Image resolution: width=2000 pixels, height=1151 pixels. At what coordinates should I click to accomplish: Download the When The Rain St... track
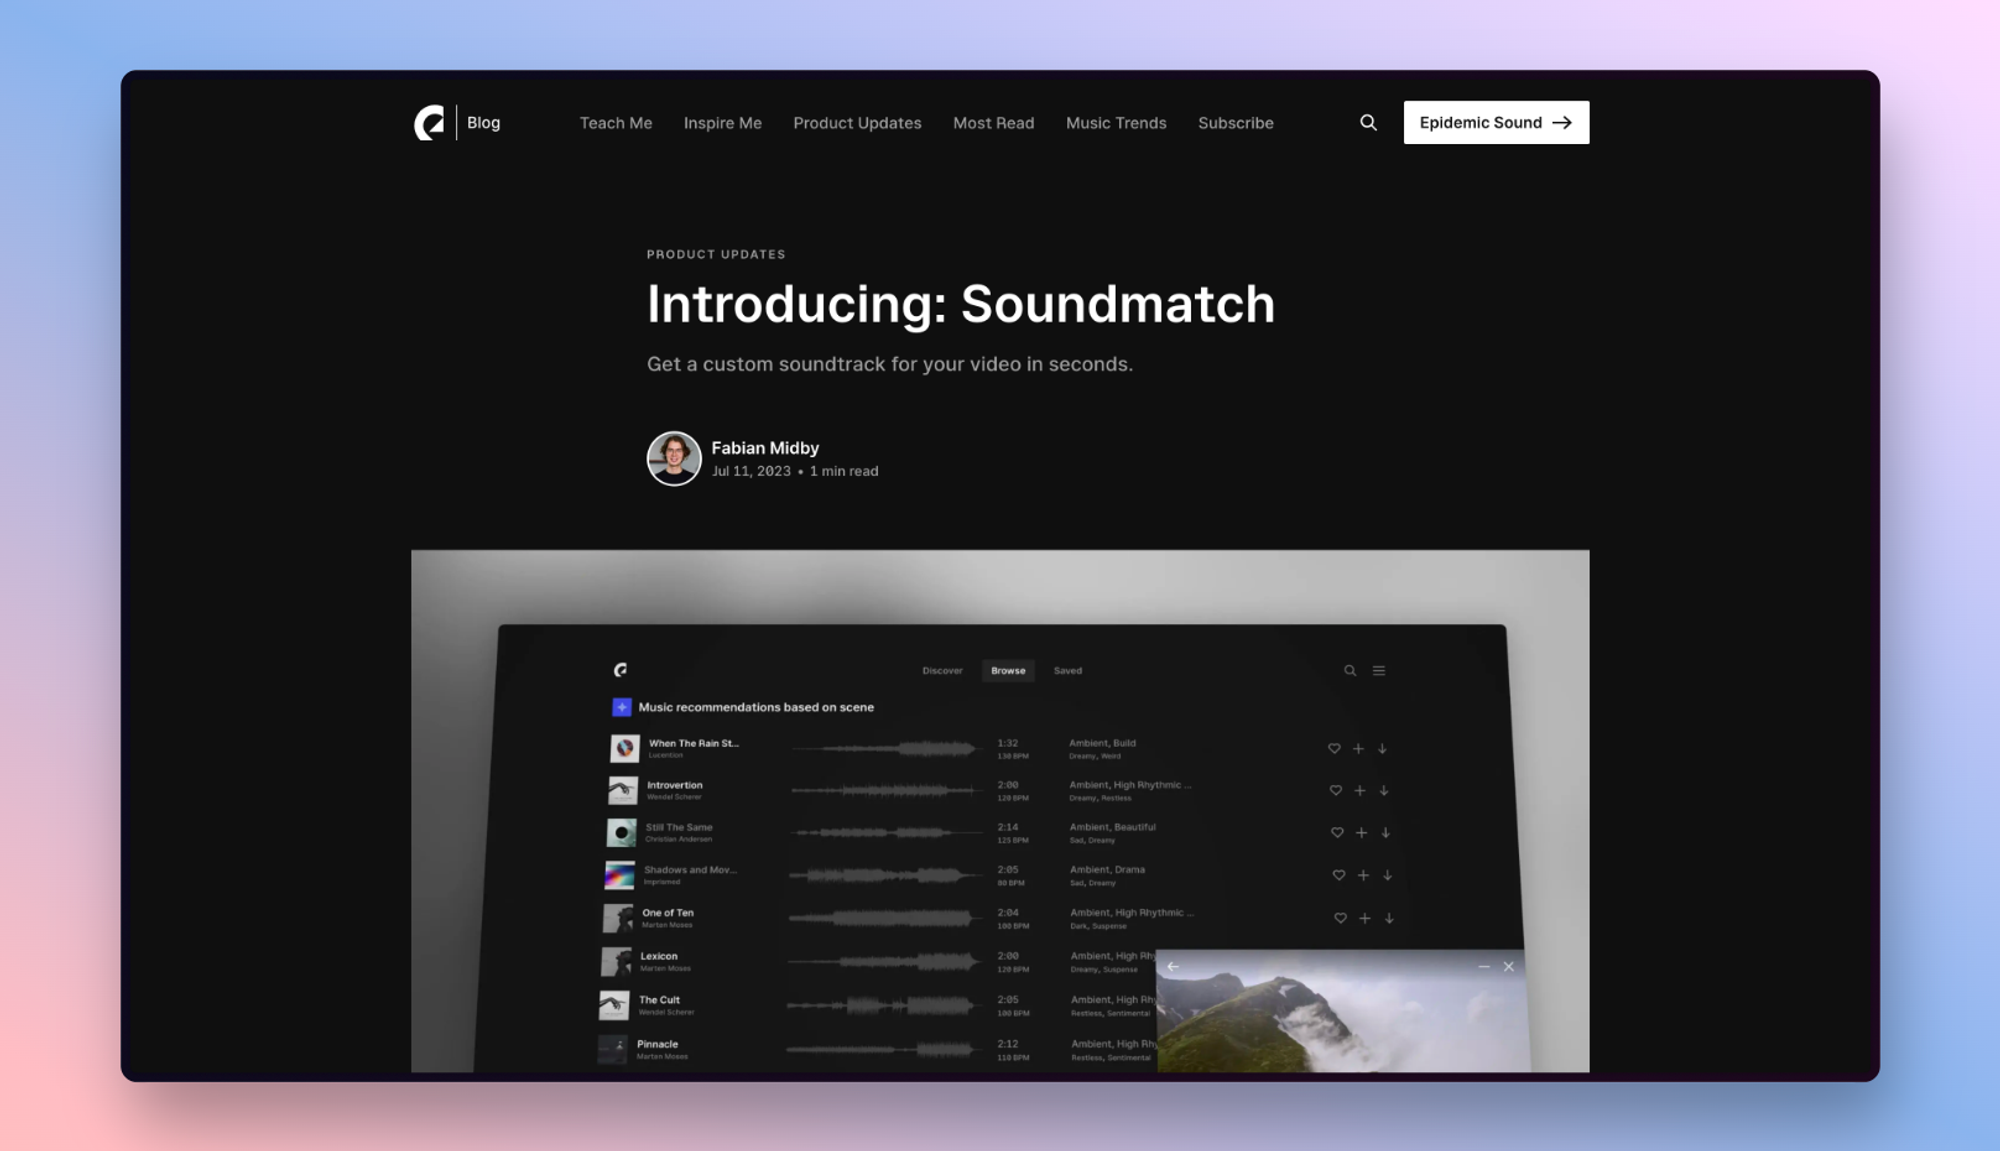[x=1382, y=748]
